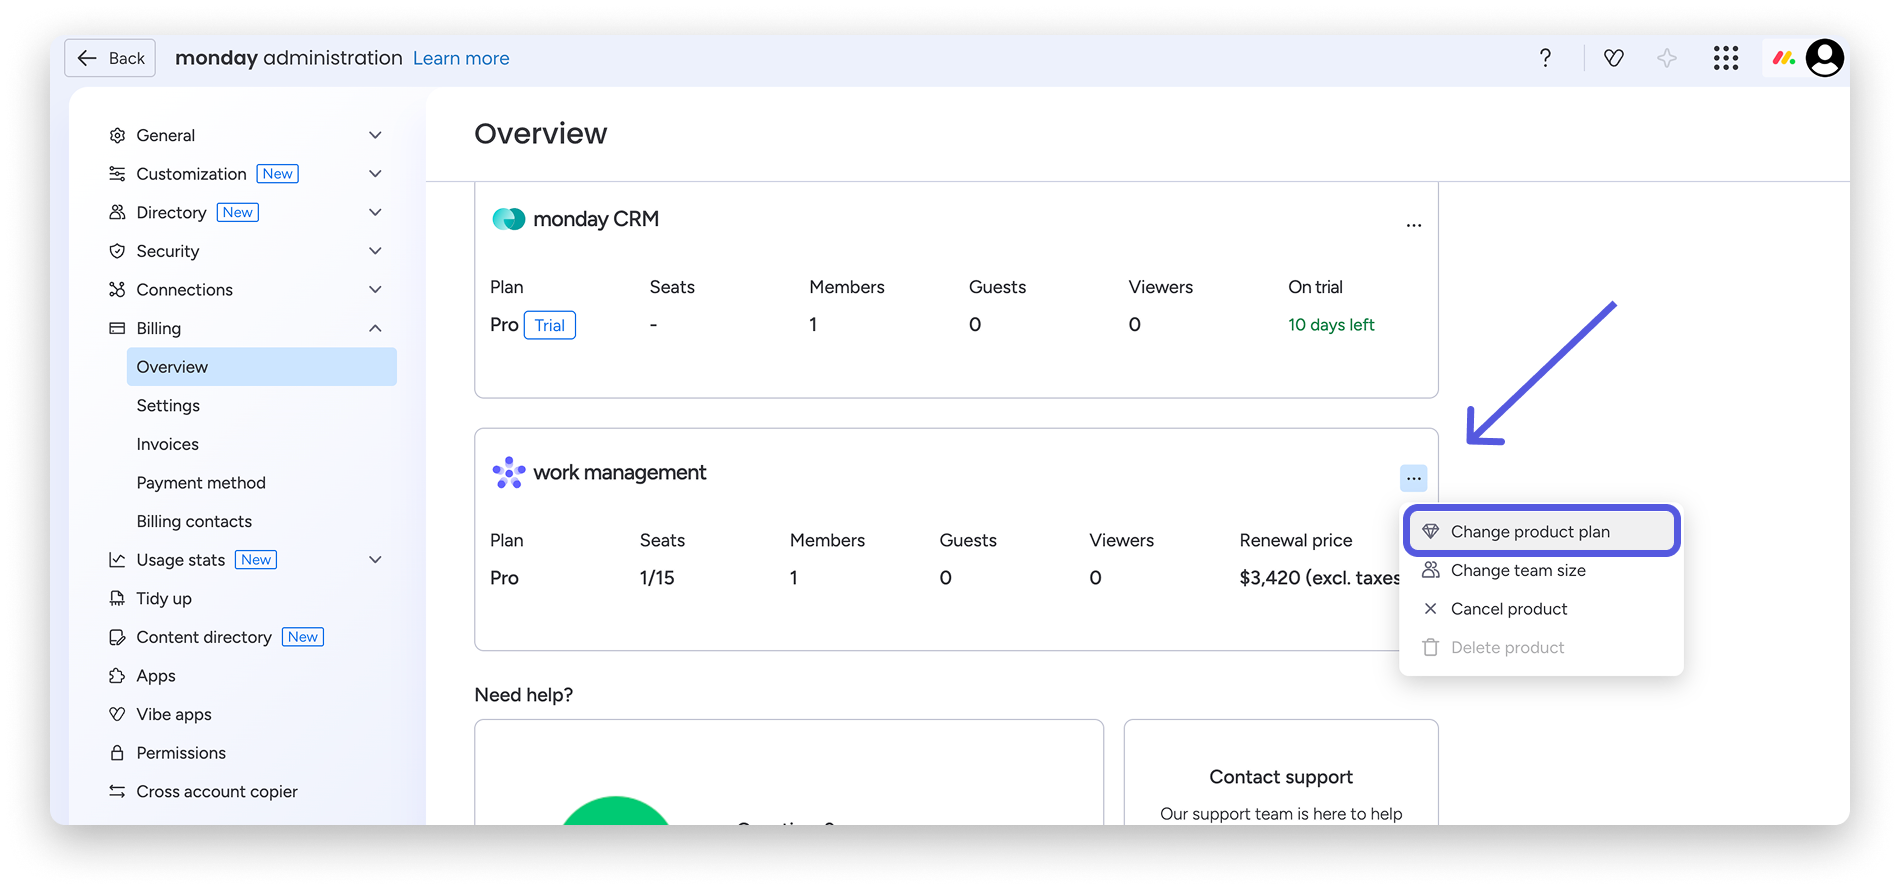Click the Directory people icon

coord(117,212)
